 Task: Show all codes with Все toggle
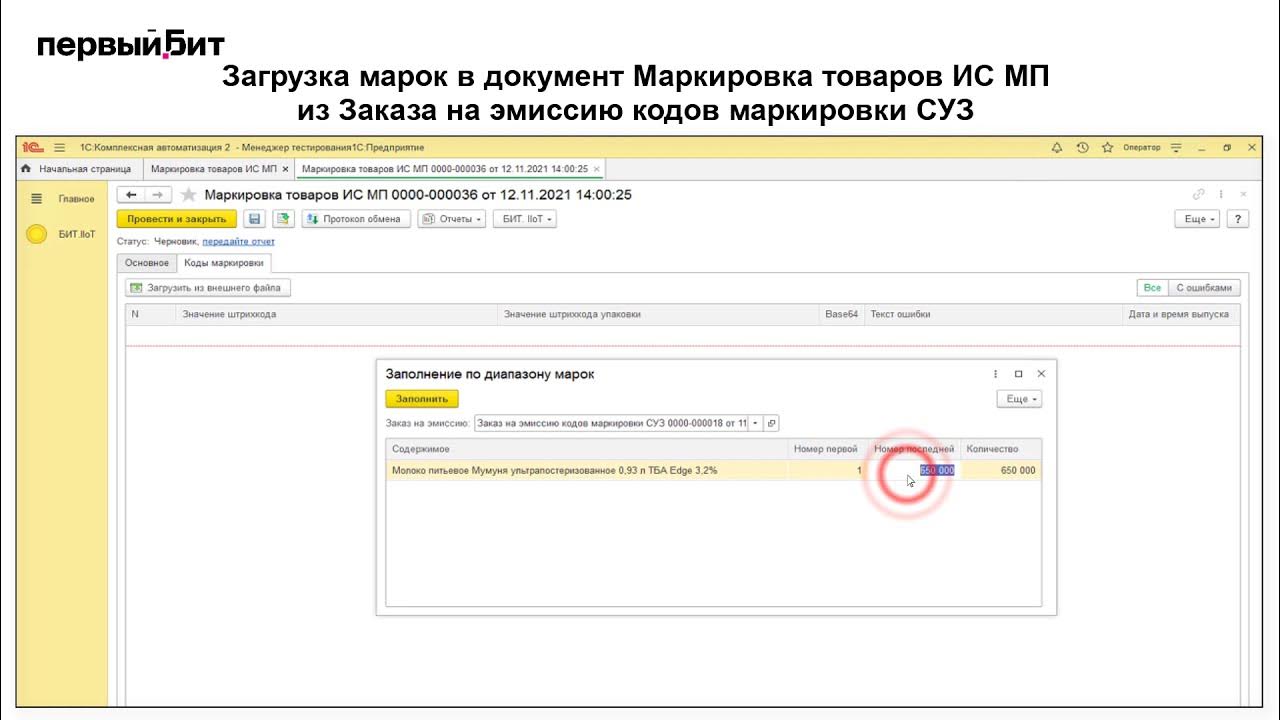pos(1152,288)
